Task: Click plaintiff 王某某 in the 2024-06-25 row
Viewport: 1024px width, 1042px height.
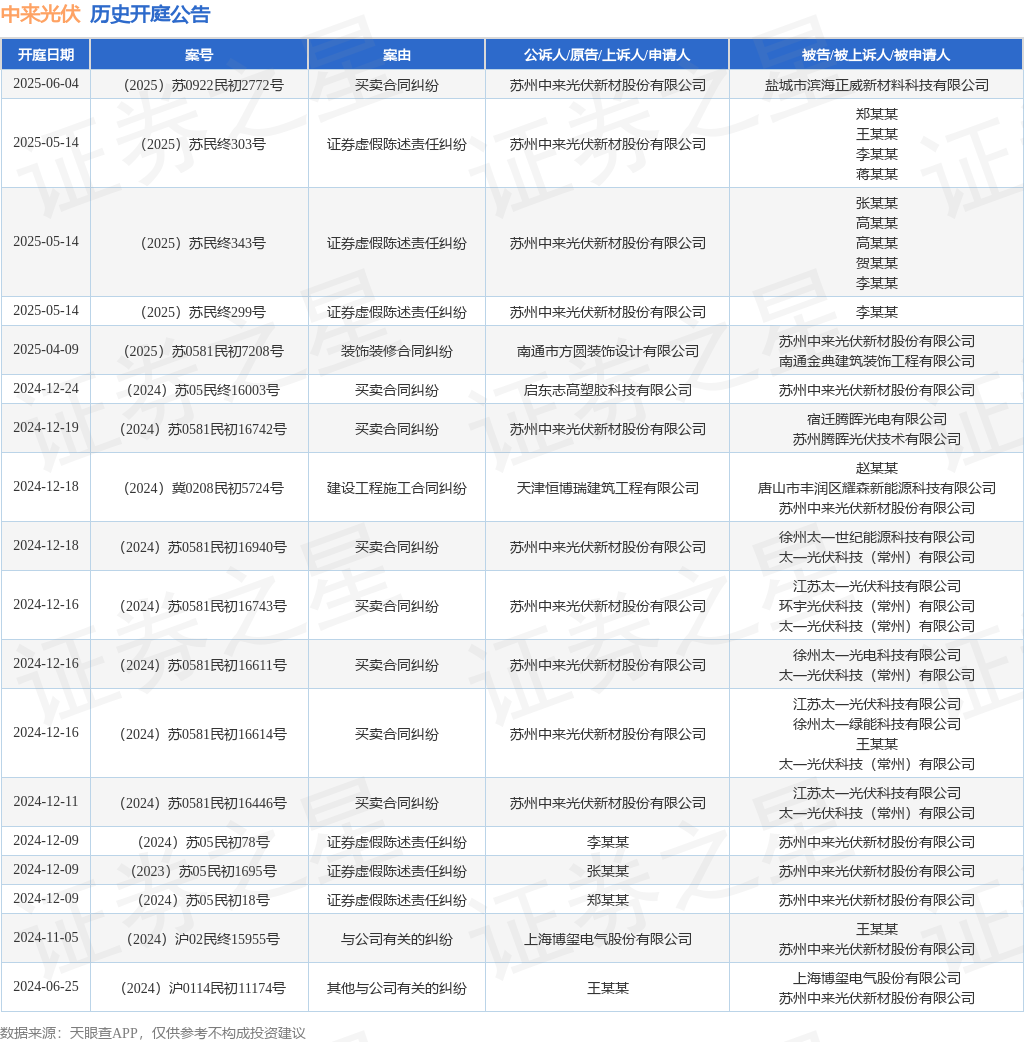Action: point(607,989)
